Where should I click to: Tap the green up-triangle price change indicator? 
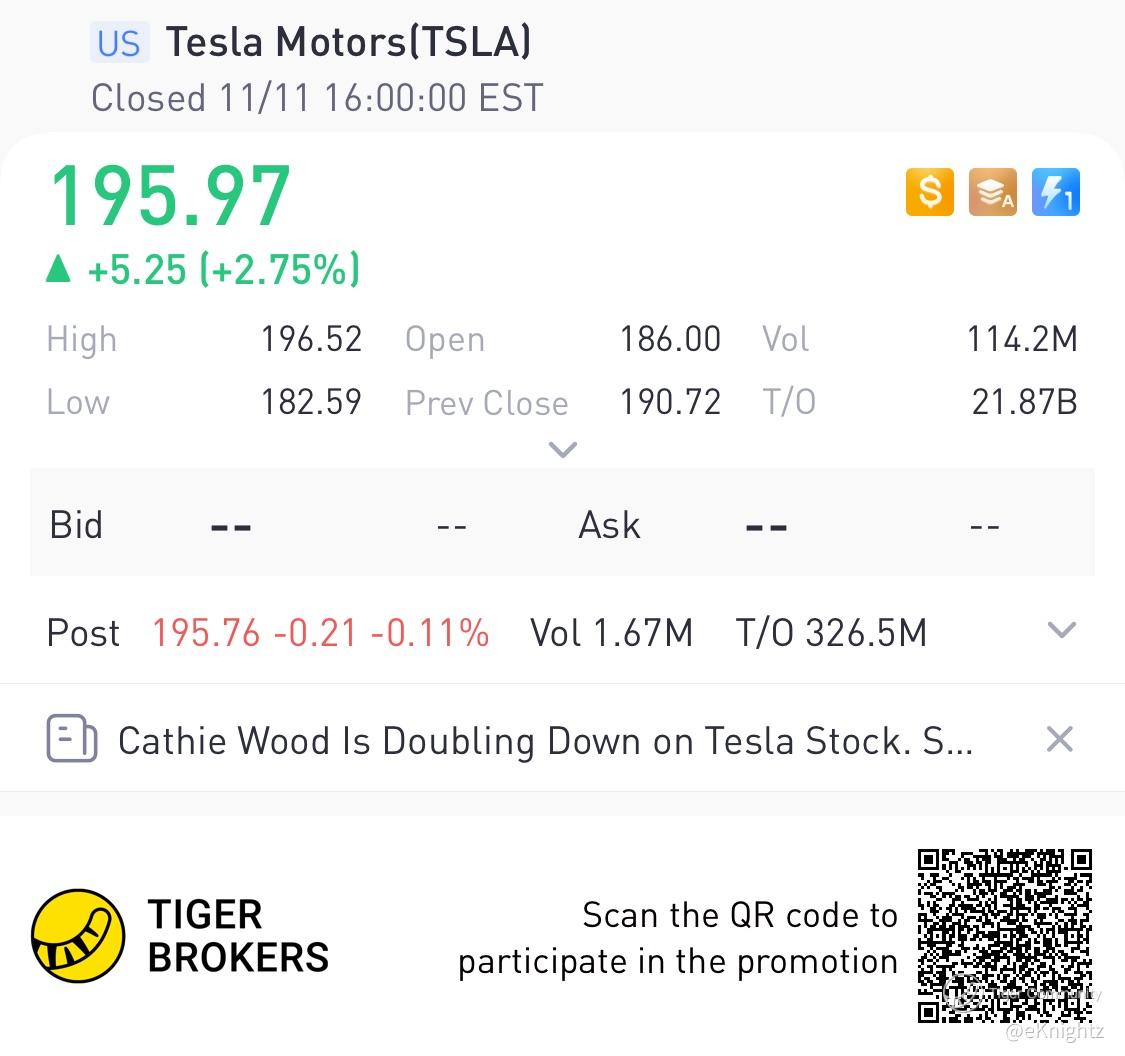click(x=58, y=269)
